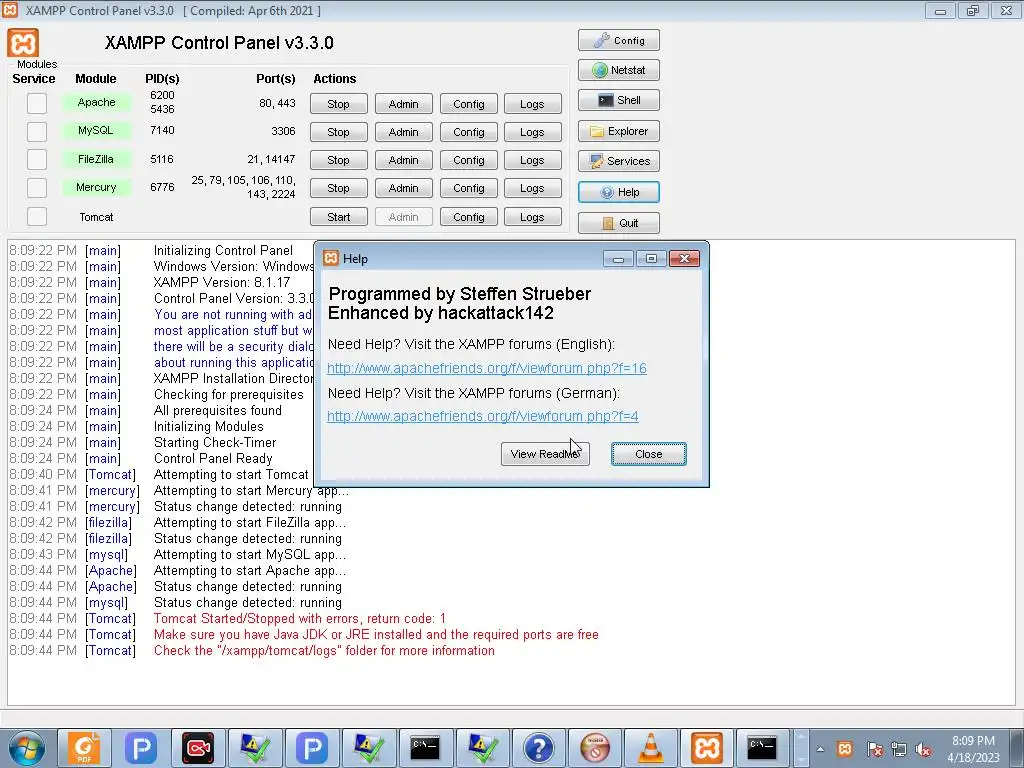Toggle the FileZilla service checkbox
The image size is (1024, 768).
pos(37,159)
